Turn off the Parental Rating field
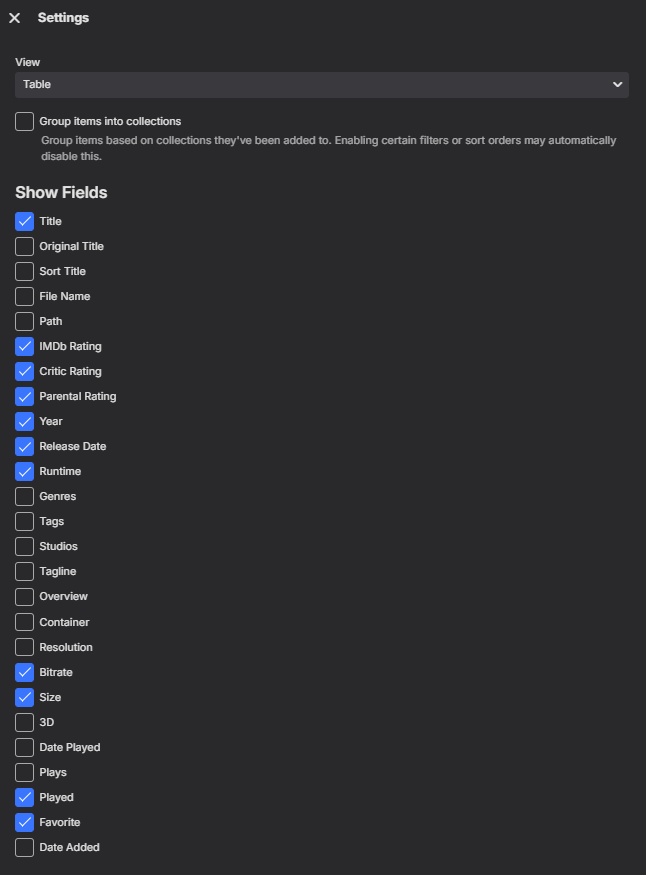 click(x=24, y=396)
